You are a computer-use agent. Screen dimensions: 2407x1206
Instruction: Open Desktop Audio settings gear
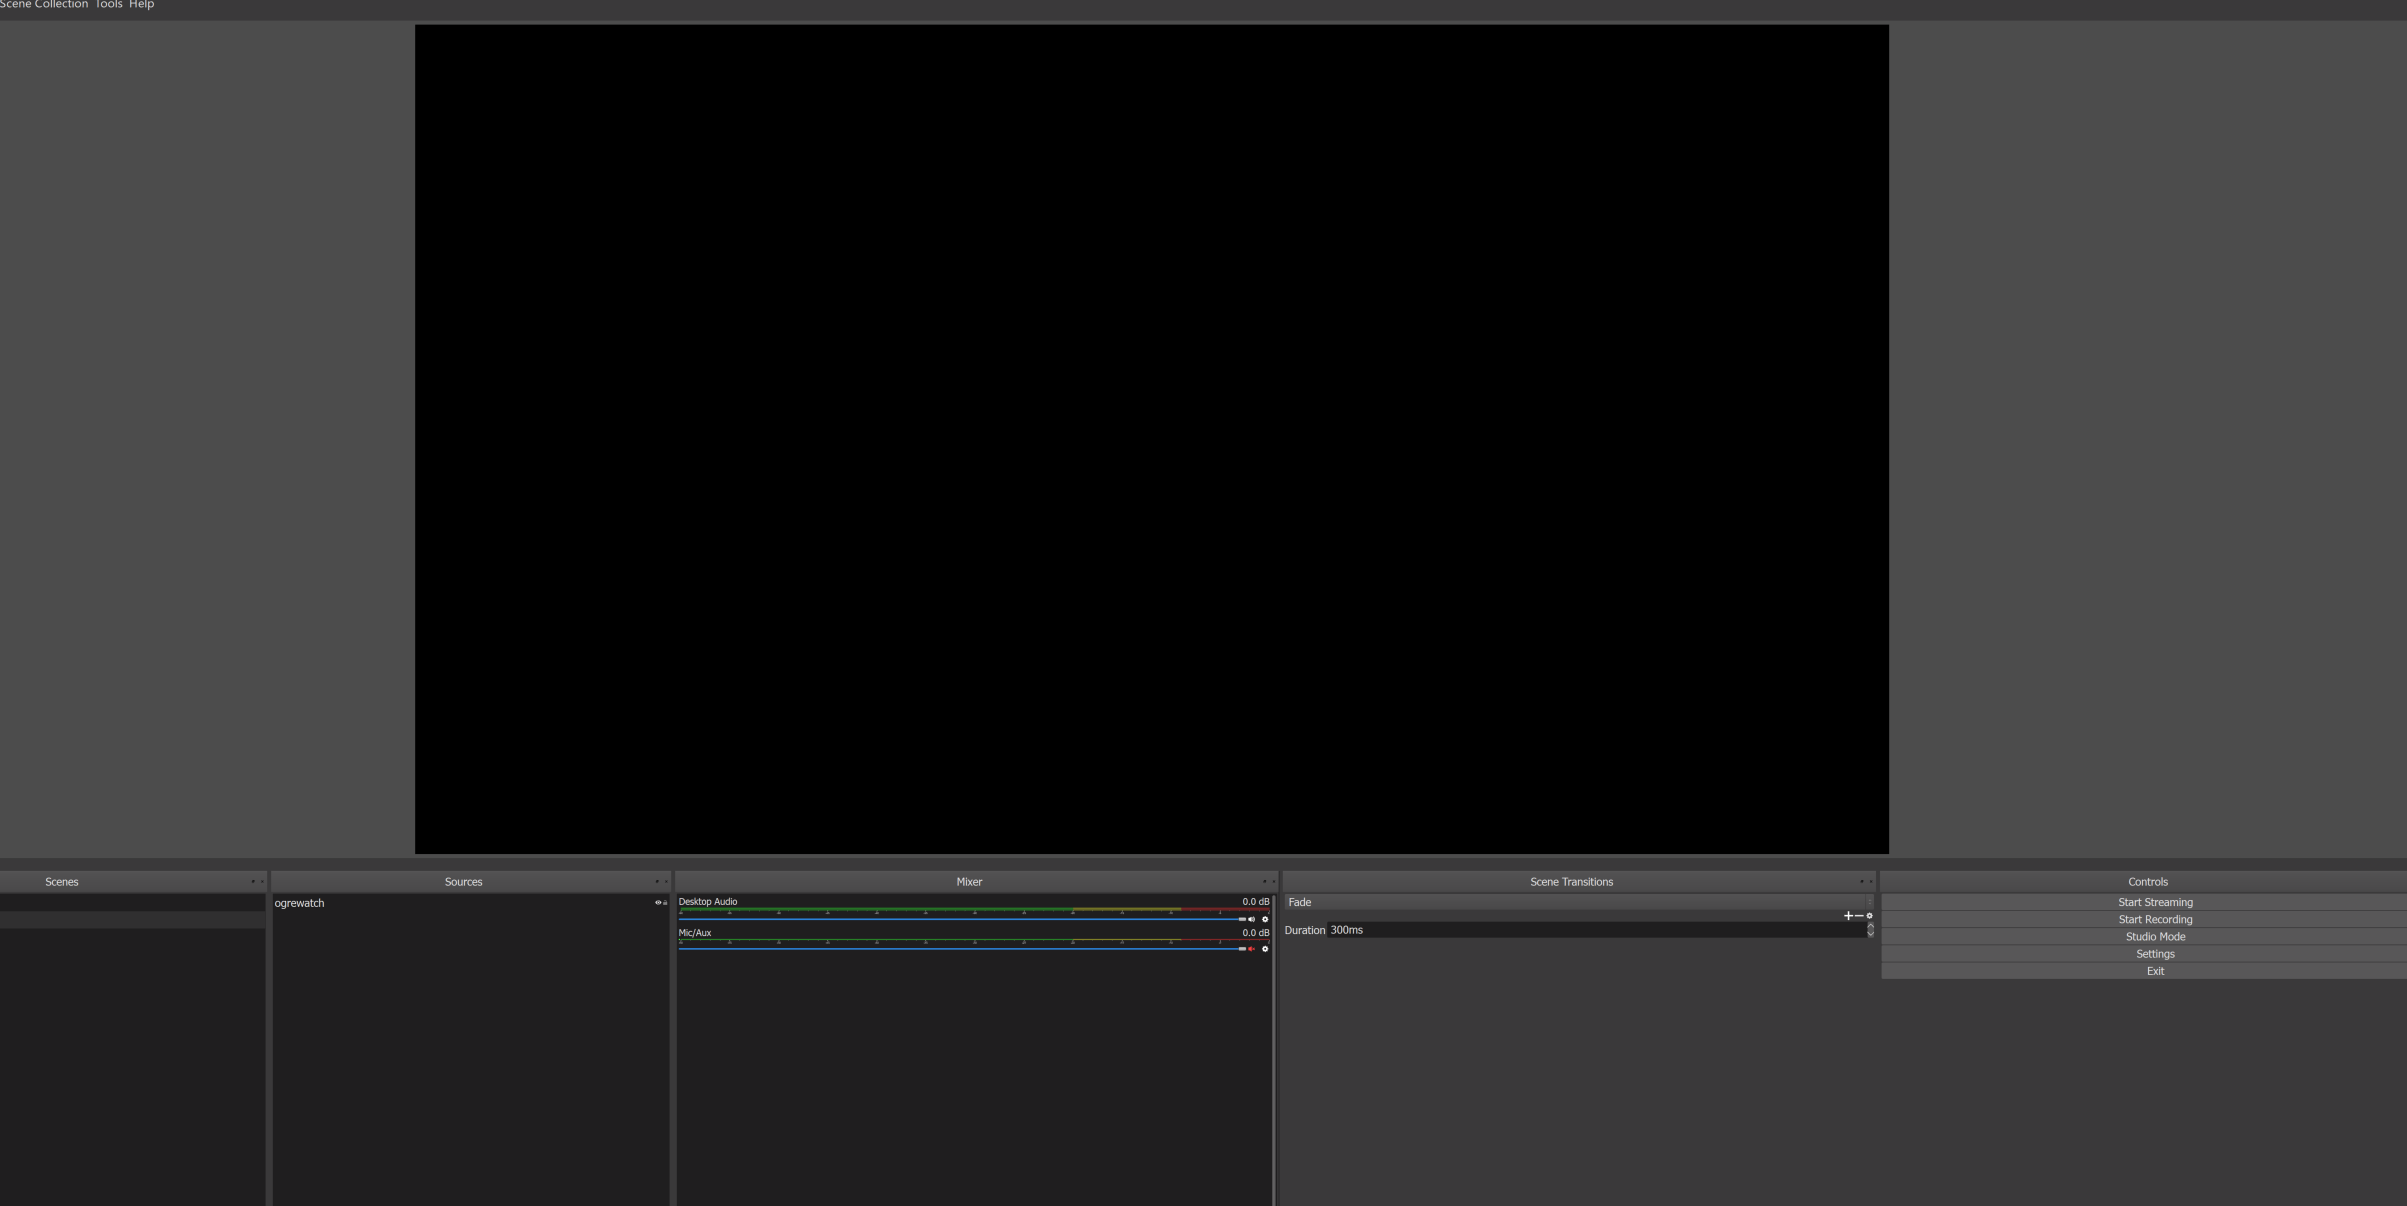[x=1265, y=919]
